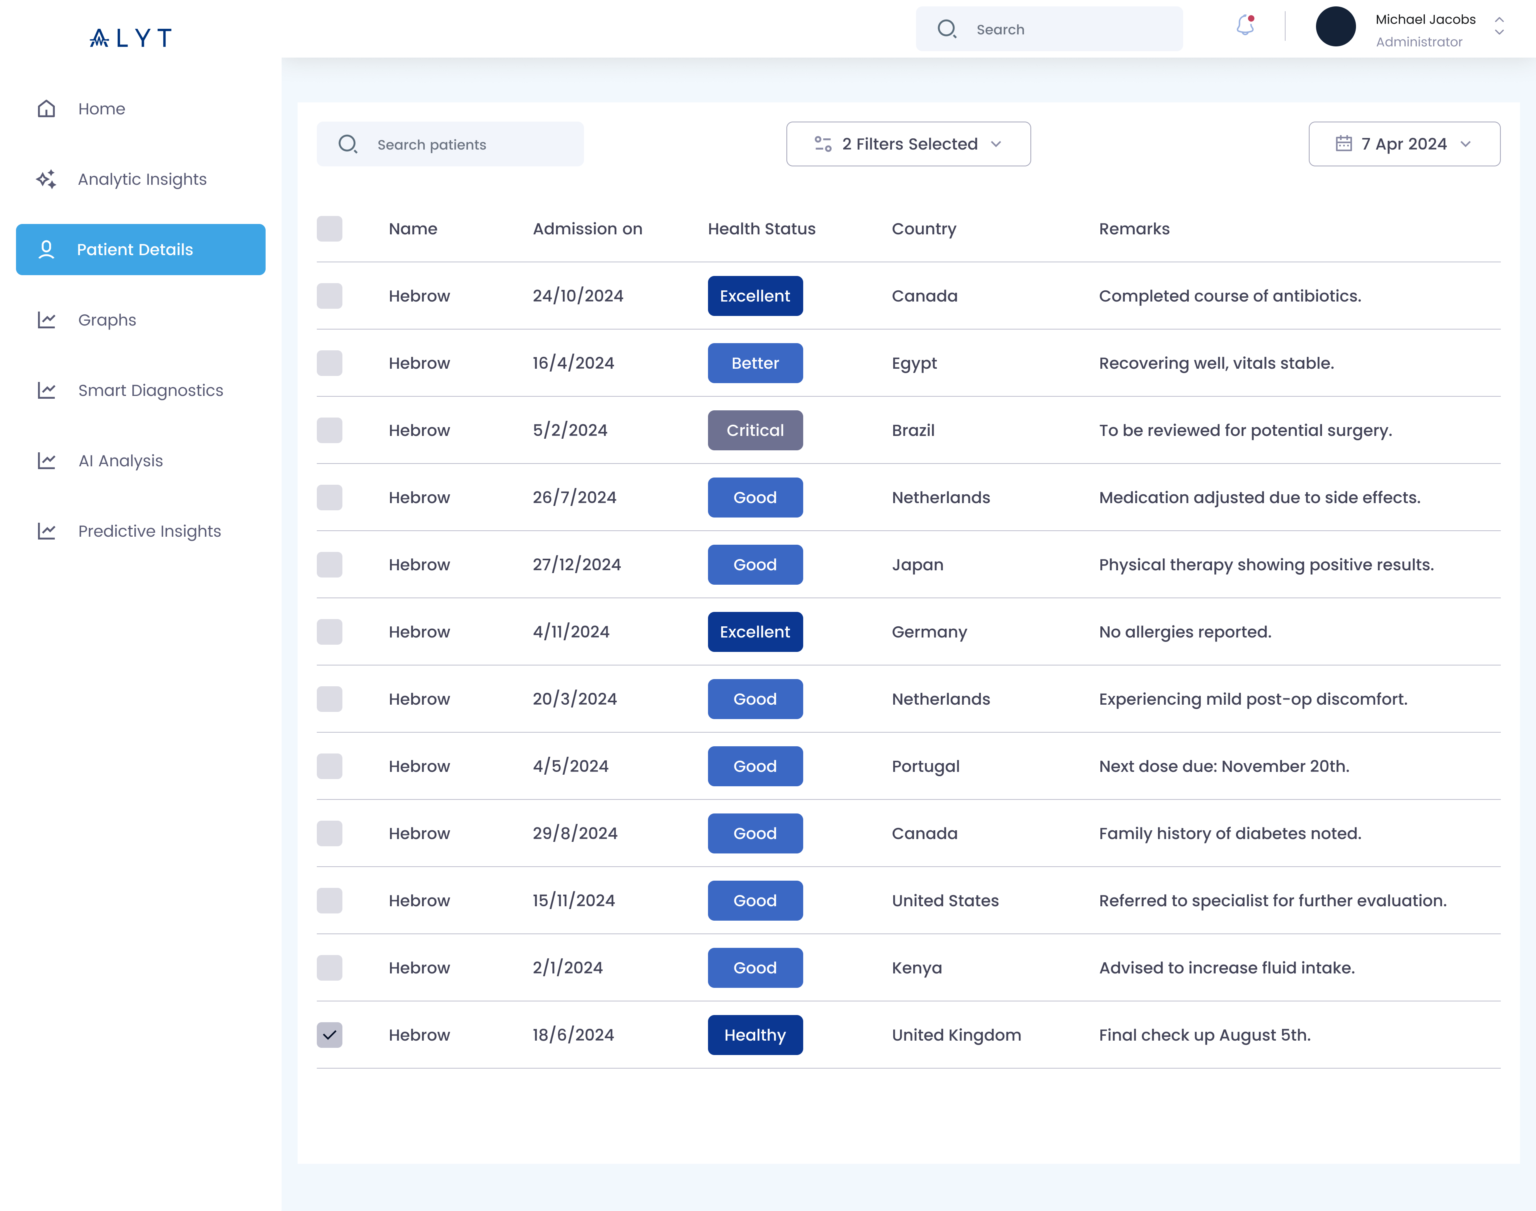Select the checkbox for the Egypt patient

tap(330, 363)
